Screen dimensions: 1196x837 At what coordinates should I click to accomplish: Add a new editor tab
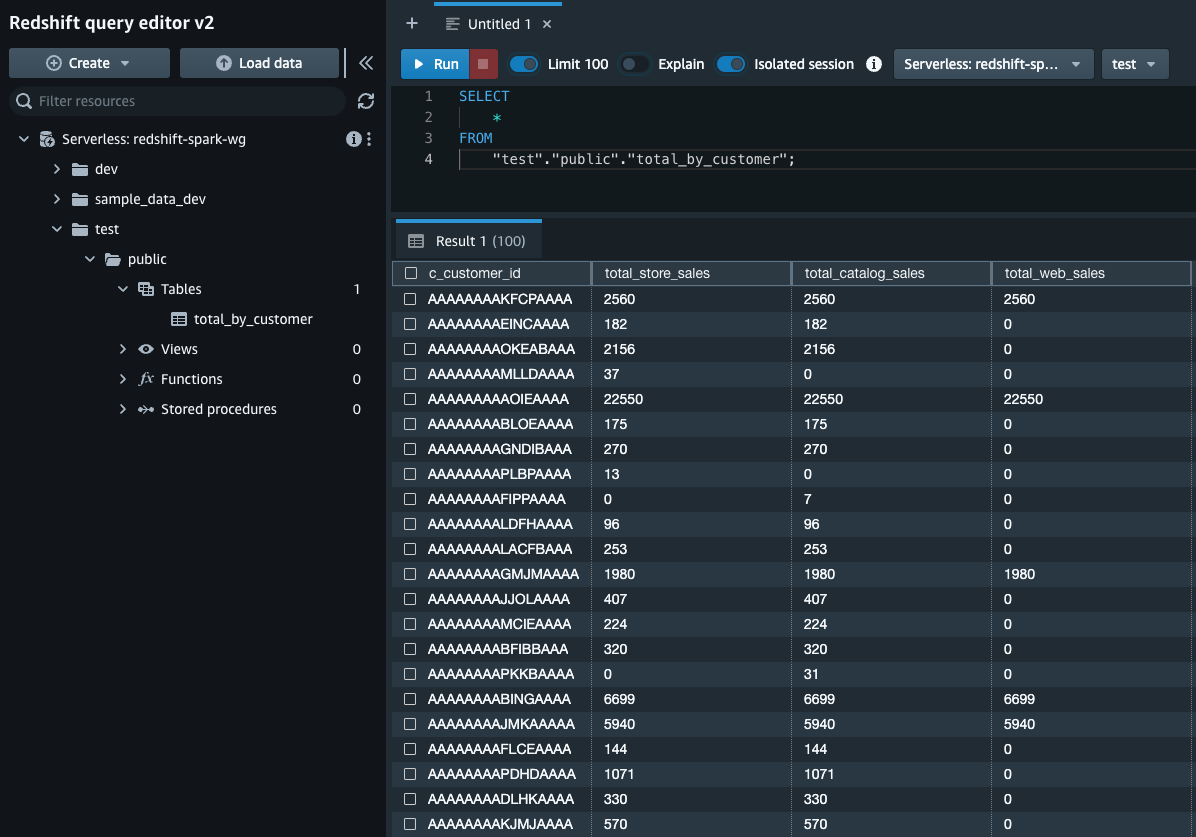pyautogui.click(x=412, y=24)
